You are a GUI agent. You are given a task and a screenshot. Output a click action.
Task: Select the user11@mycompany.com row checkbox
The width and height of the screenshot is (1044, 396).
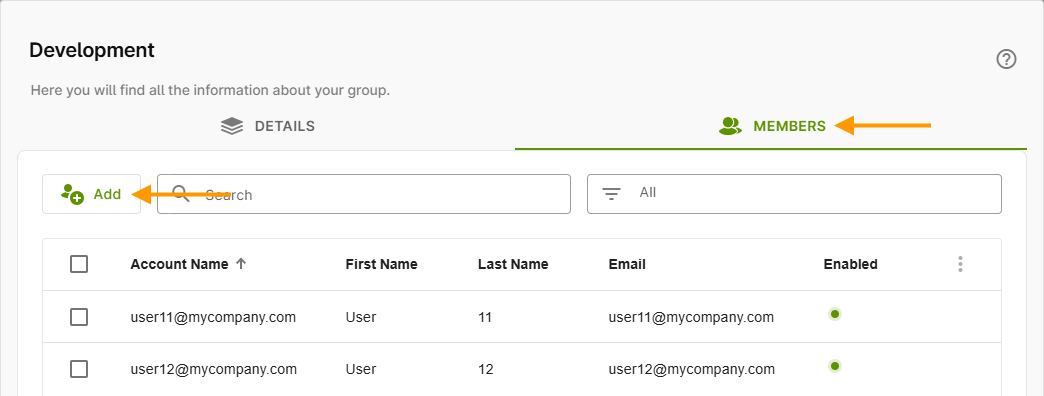pyautogui.click(x=79, y=317)
